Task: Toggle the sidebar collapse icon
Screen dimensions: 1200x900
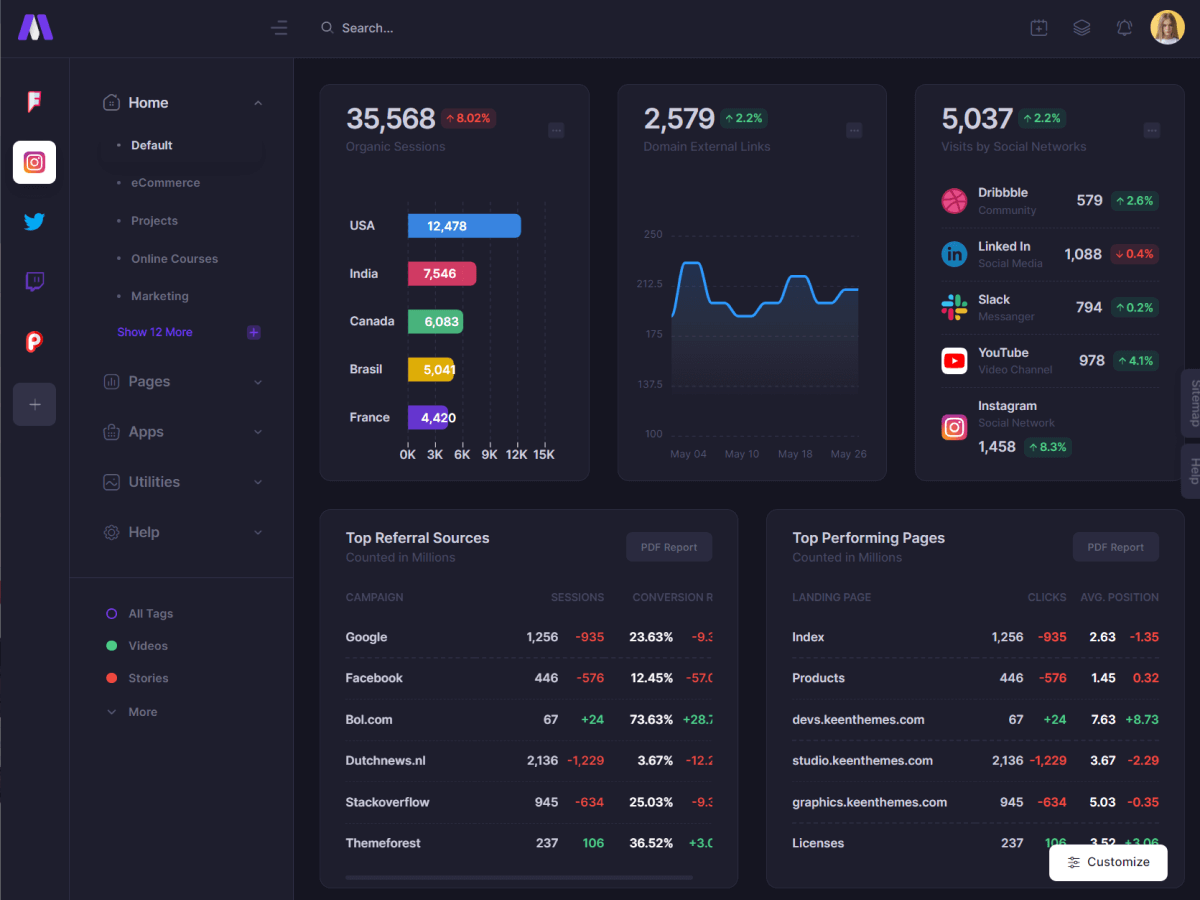Action: click(x=279, y=28)
